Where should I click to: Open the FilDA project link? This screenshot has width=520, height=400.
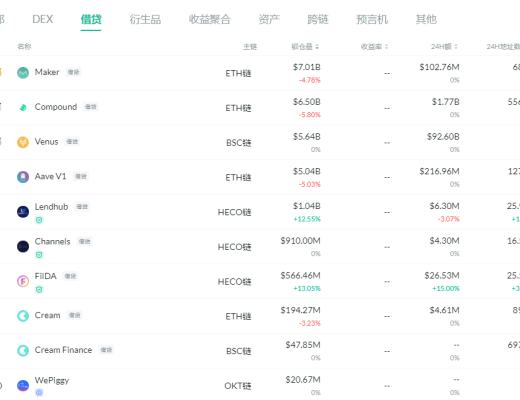point(46,276)
